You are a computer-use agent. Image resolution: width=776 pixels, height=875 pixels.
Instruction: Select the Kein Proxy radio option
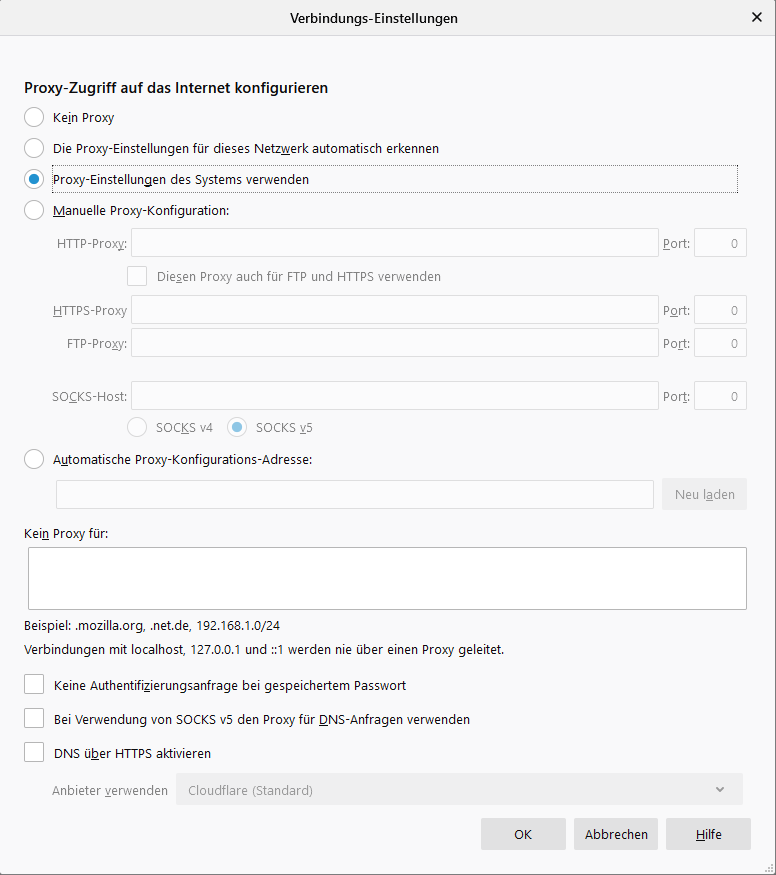coord(34,117)
